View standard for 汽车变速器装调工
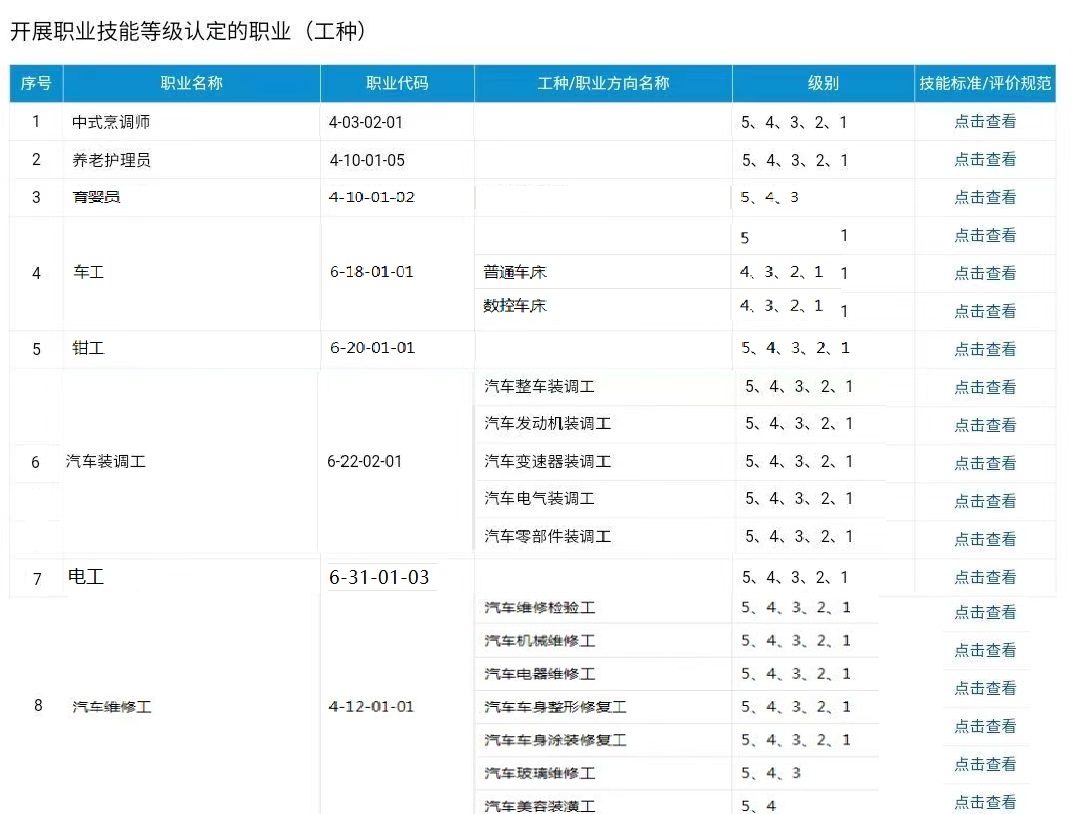 [986, 462]
